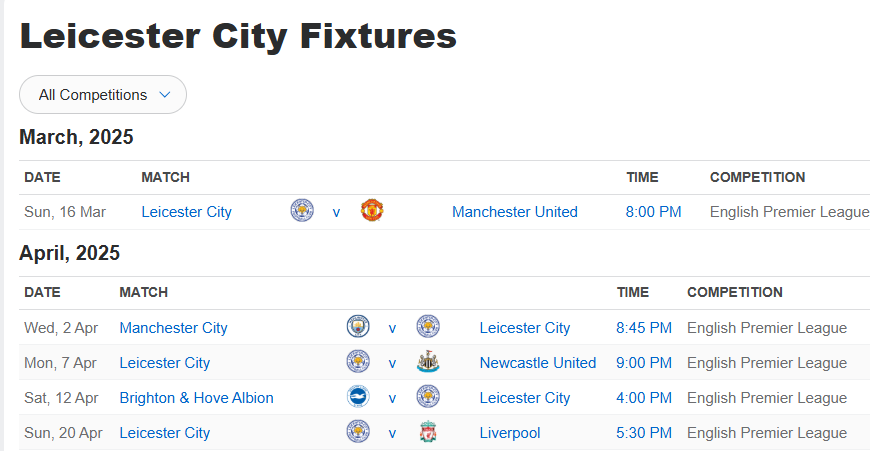Open Liverpool team link
The image size is (870, 451).
coord(509,433)
